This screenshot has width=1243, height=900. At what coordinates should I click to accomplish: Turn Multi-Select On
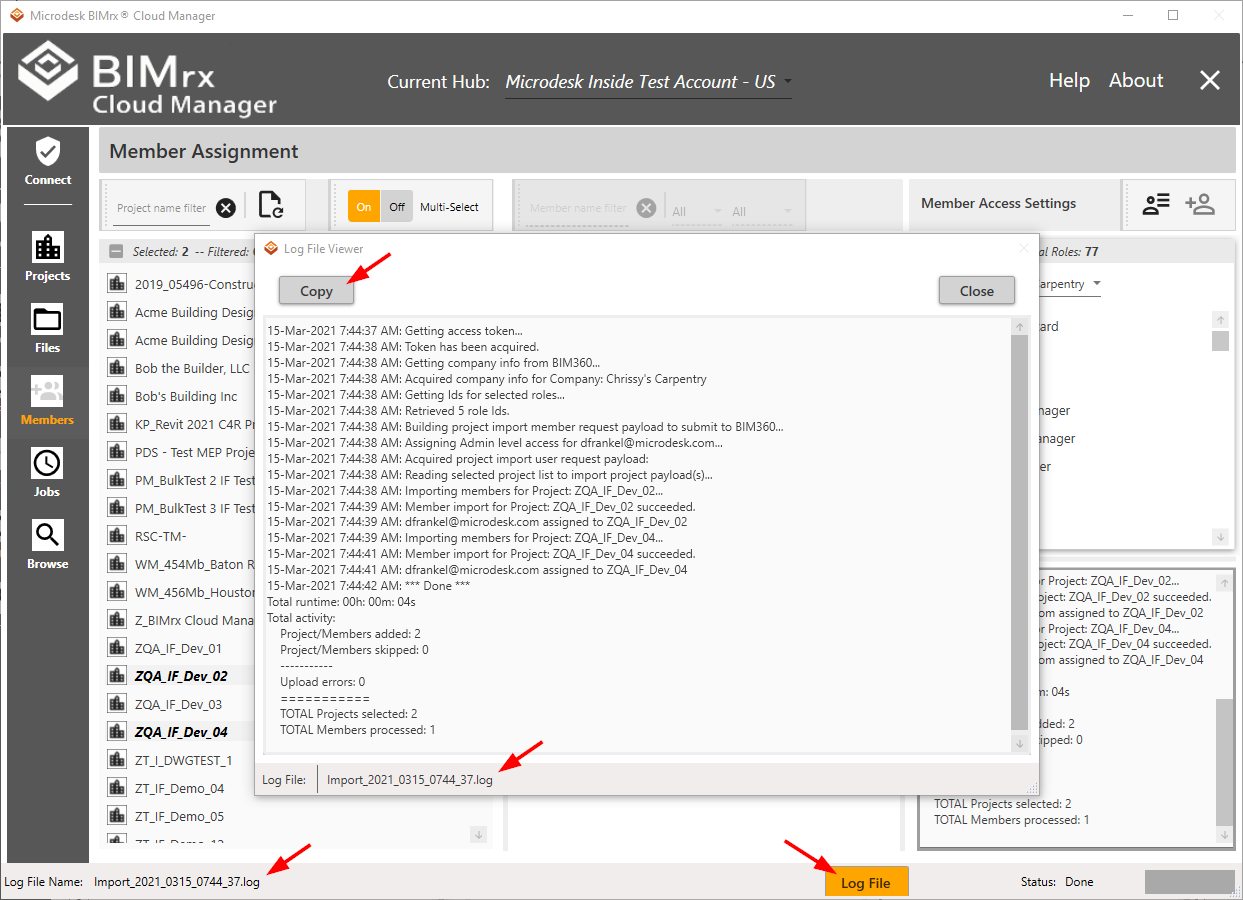tap(364, 207)
